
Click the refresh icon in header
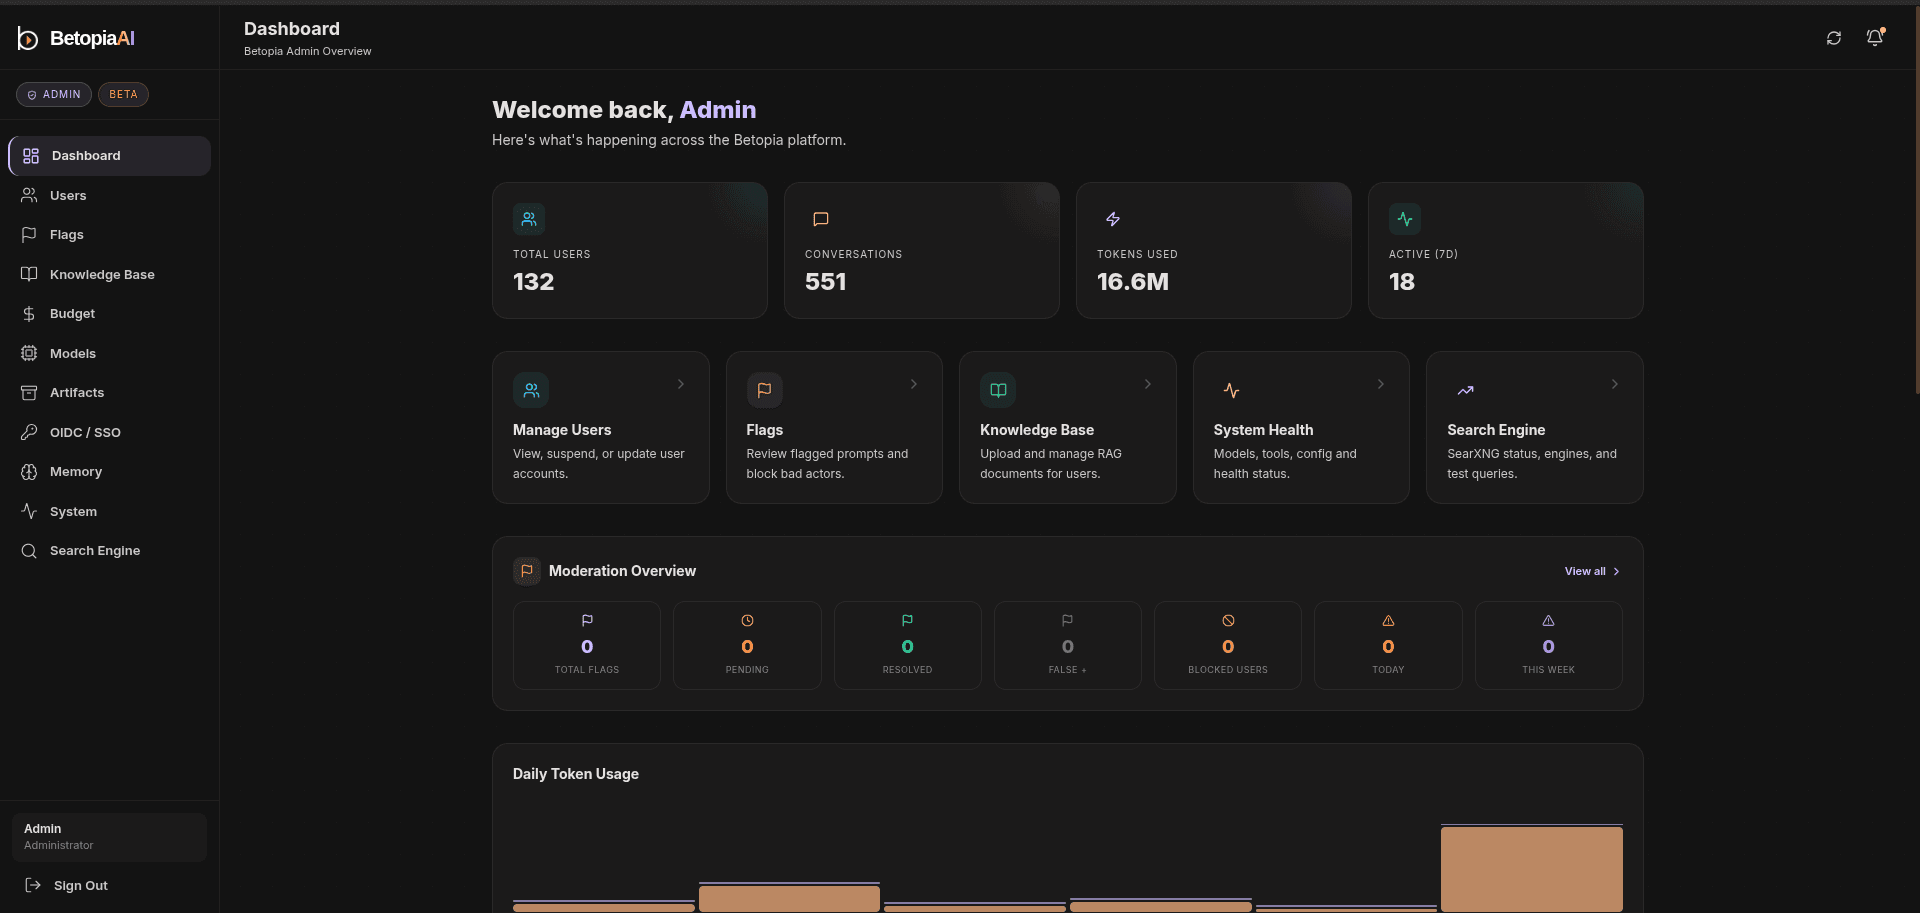1834,38
